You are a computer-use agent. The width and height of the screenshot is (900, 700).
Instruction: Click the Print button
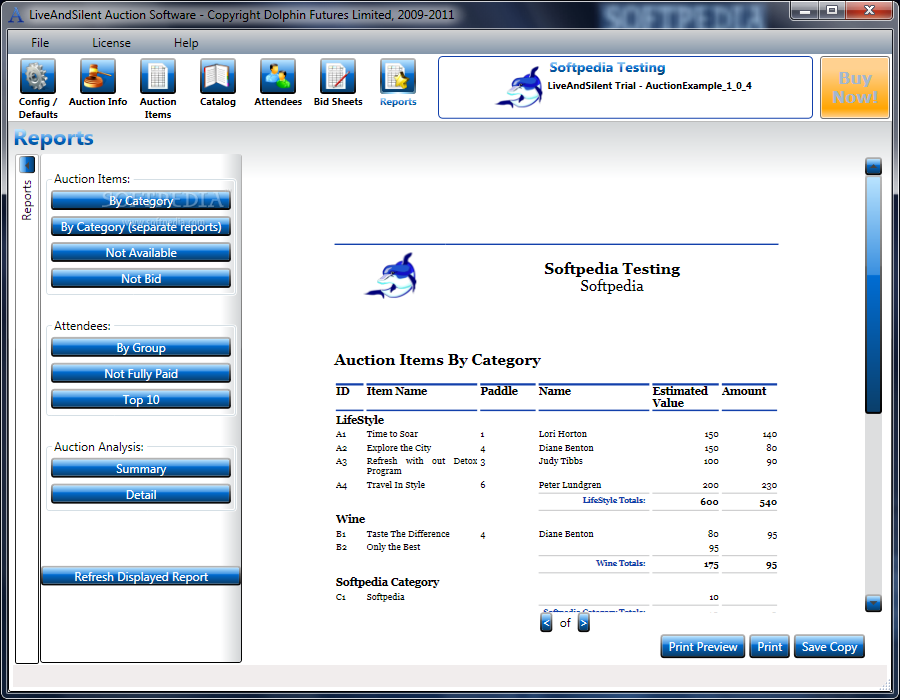coord(769,647)
